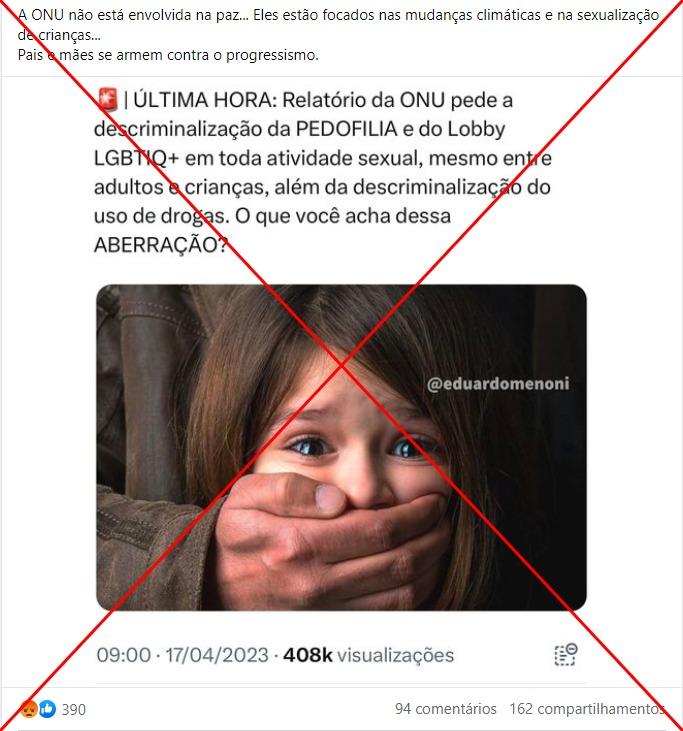
Task: Click the dashed list icon beside views
Action: [566, 655]
